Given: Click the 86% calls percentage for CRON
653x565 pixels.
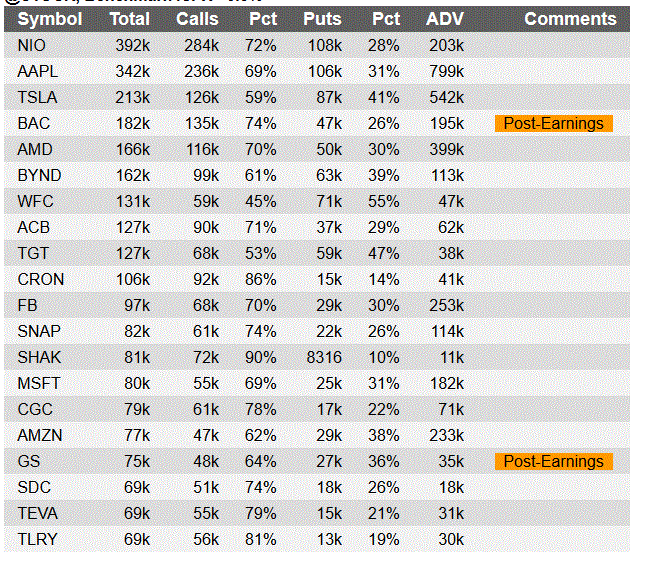Looking at the screenshot, I should (261, 279).
